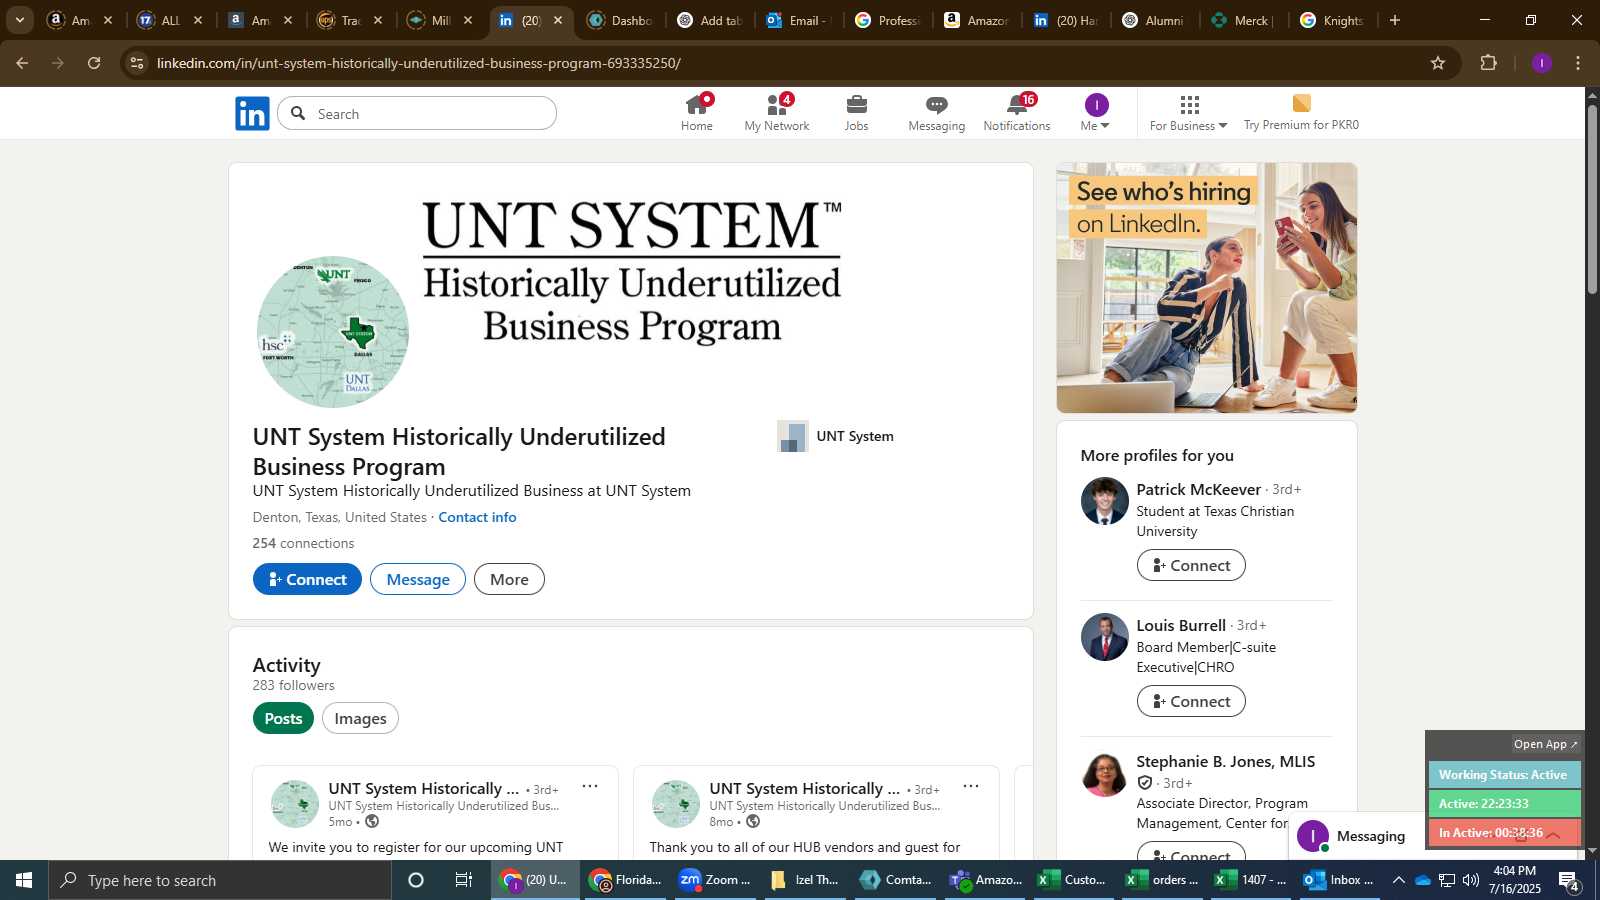Click Patrick McKeever's profile photo
Viewport: 1600px width, 900px height.
[1105, 501]
